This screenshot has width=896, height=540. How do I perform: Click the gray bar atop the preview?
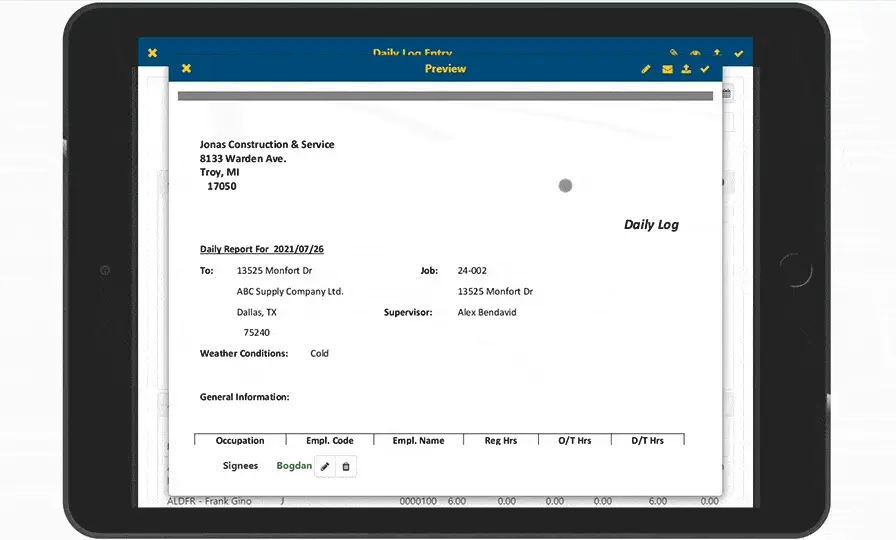point(445,96)
